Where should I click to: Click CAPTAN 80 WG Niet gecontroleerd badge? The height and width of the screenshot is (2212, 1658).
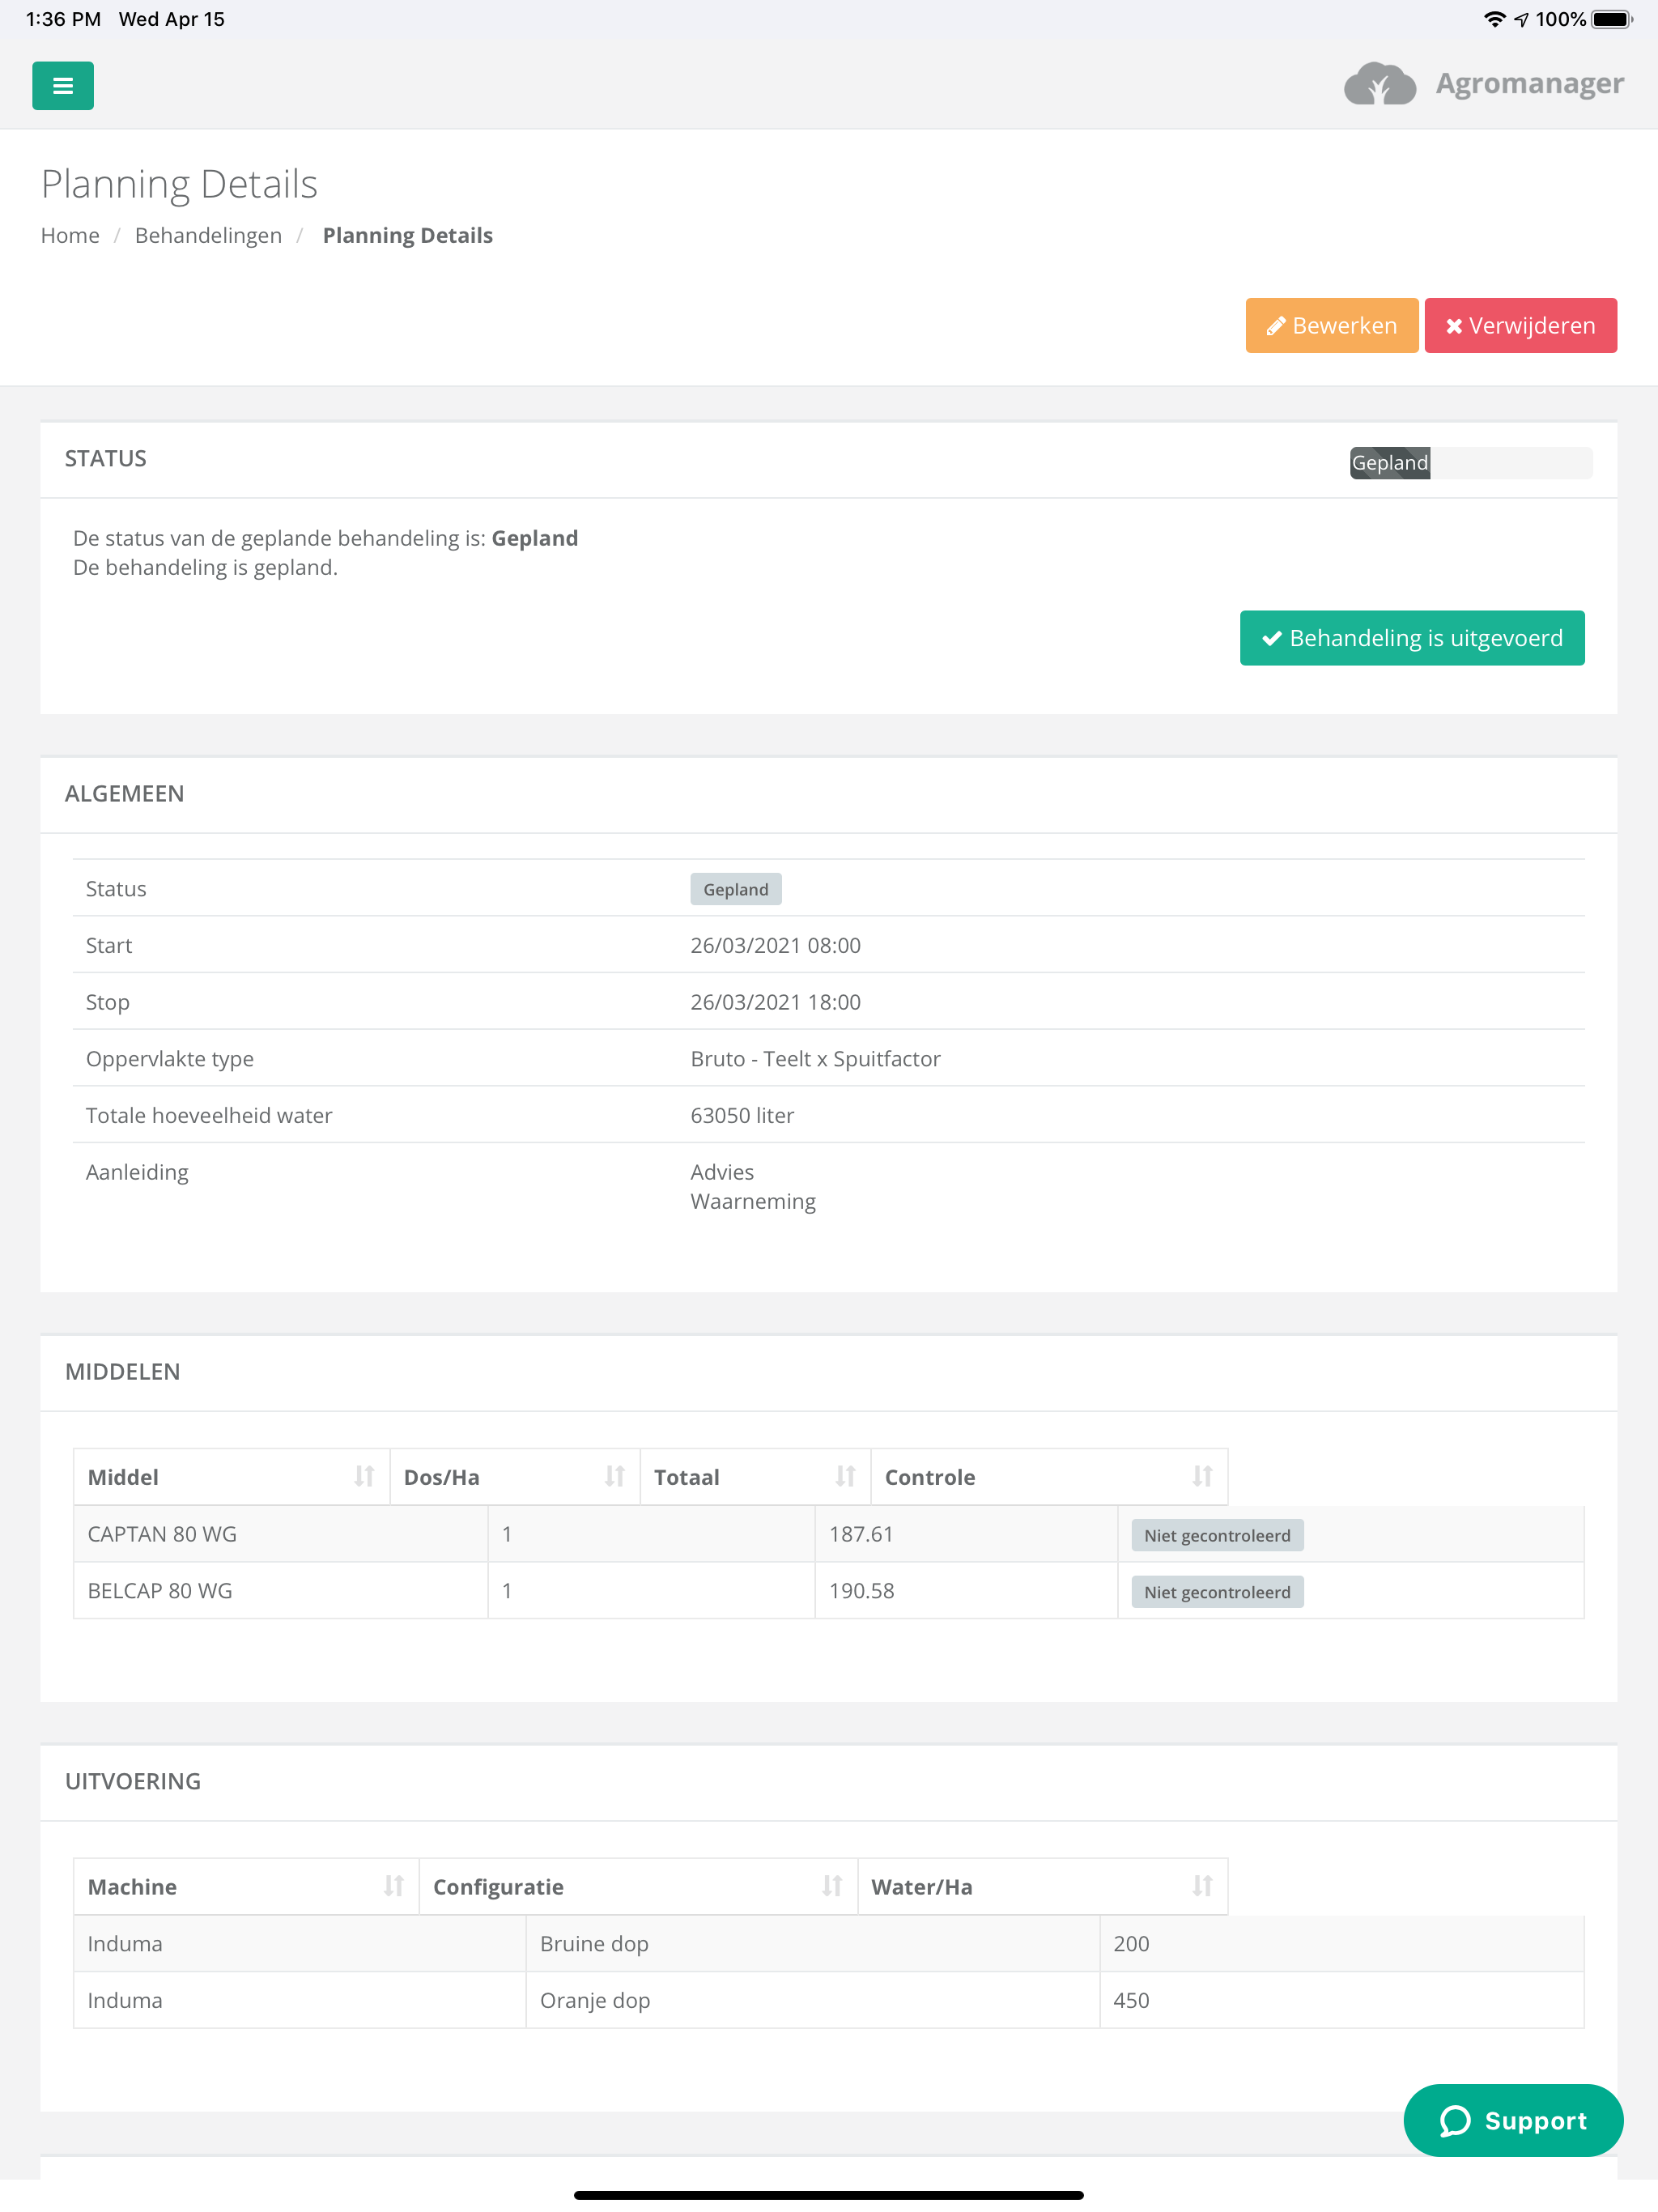click(1216, 1535)
